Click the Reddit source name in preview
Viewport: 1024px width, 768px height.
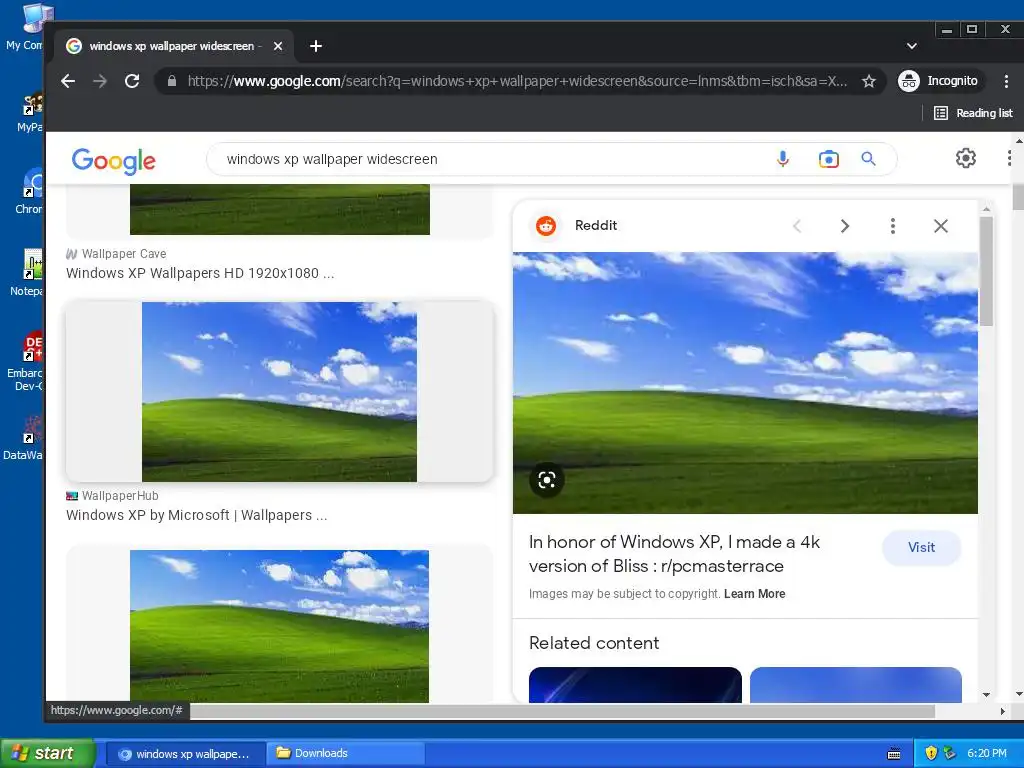click(x=596, y=225)
